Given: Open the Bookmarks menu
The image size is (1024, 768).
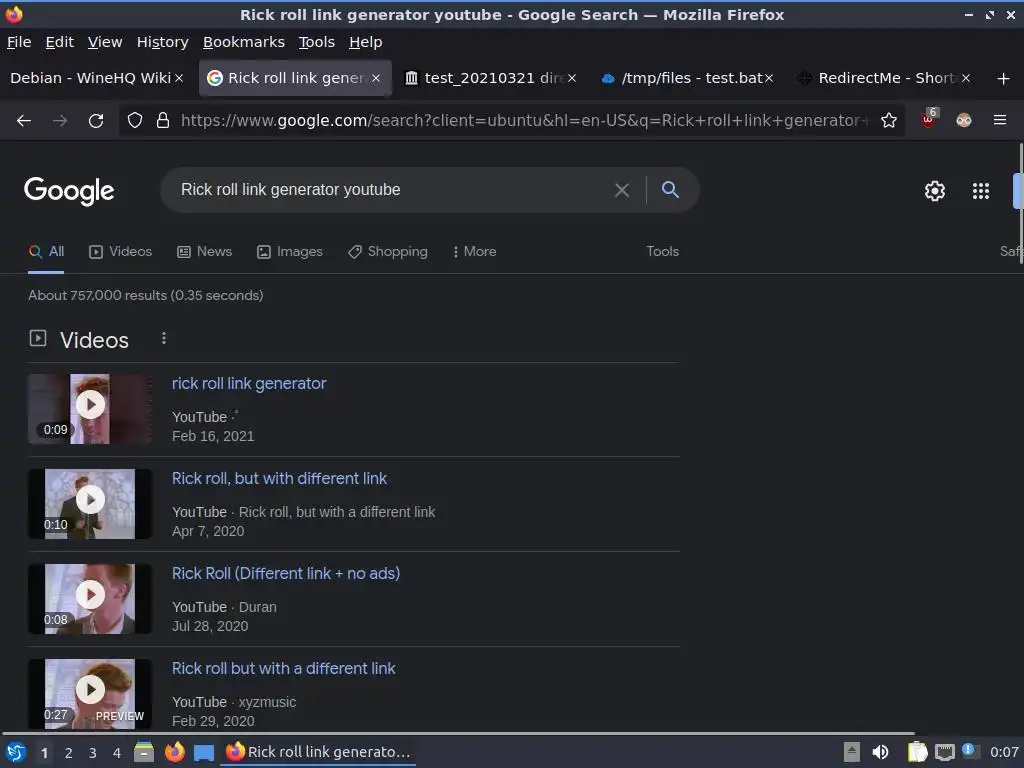Looking at the screenshot, I should point(244,42).
